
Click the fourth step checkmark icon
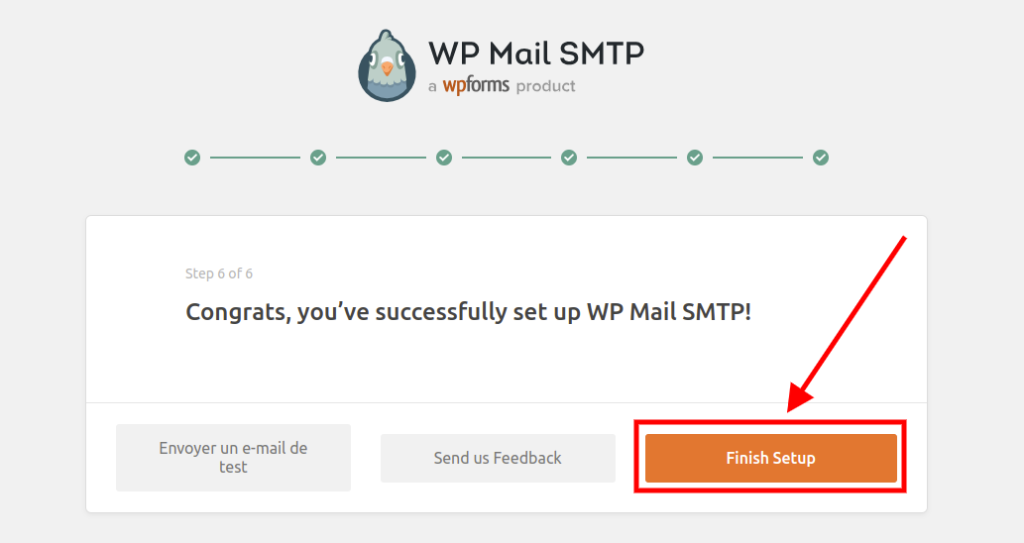[569, 157]
